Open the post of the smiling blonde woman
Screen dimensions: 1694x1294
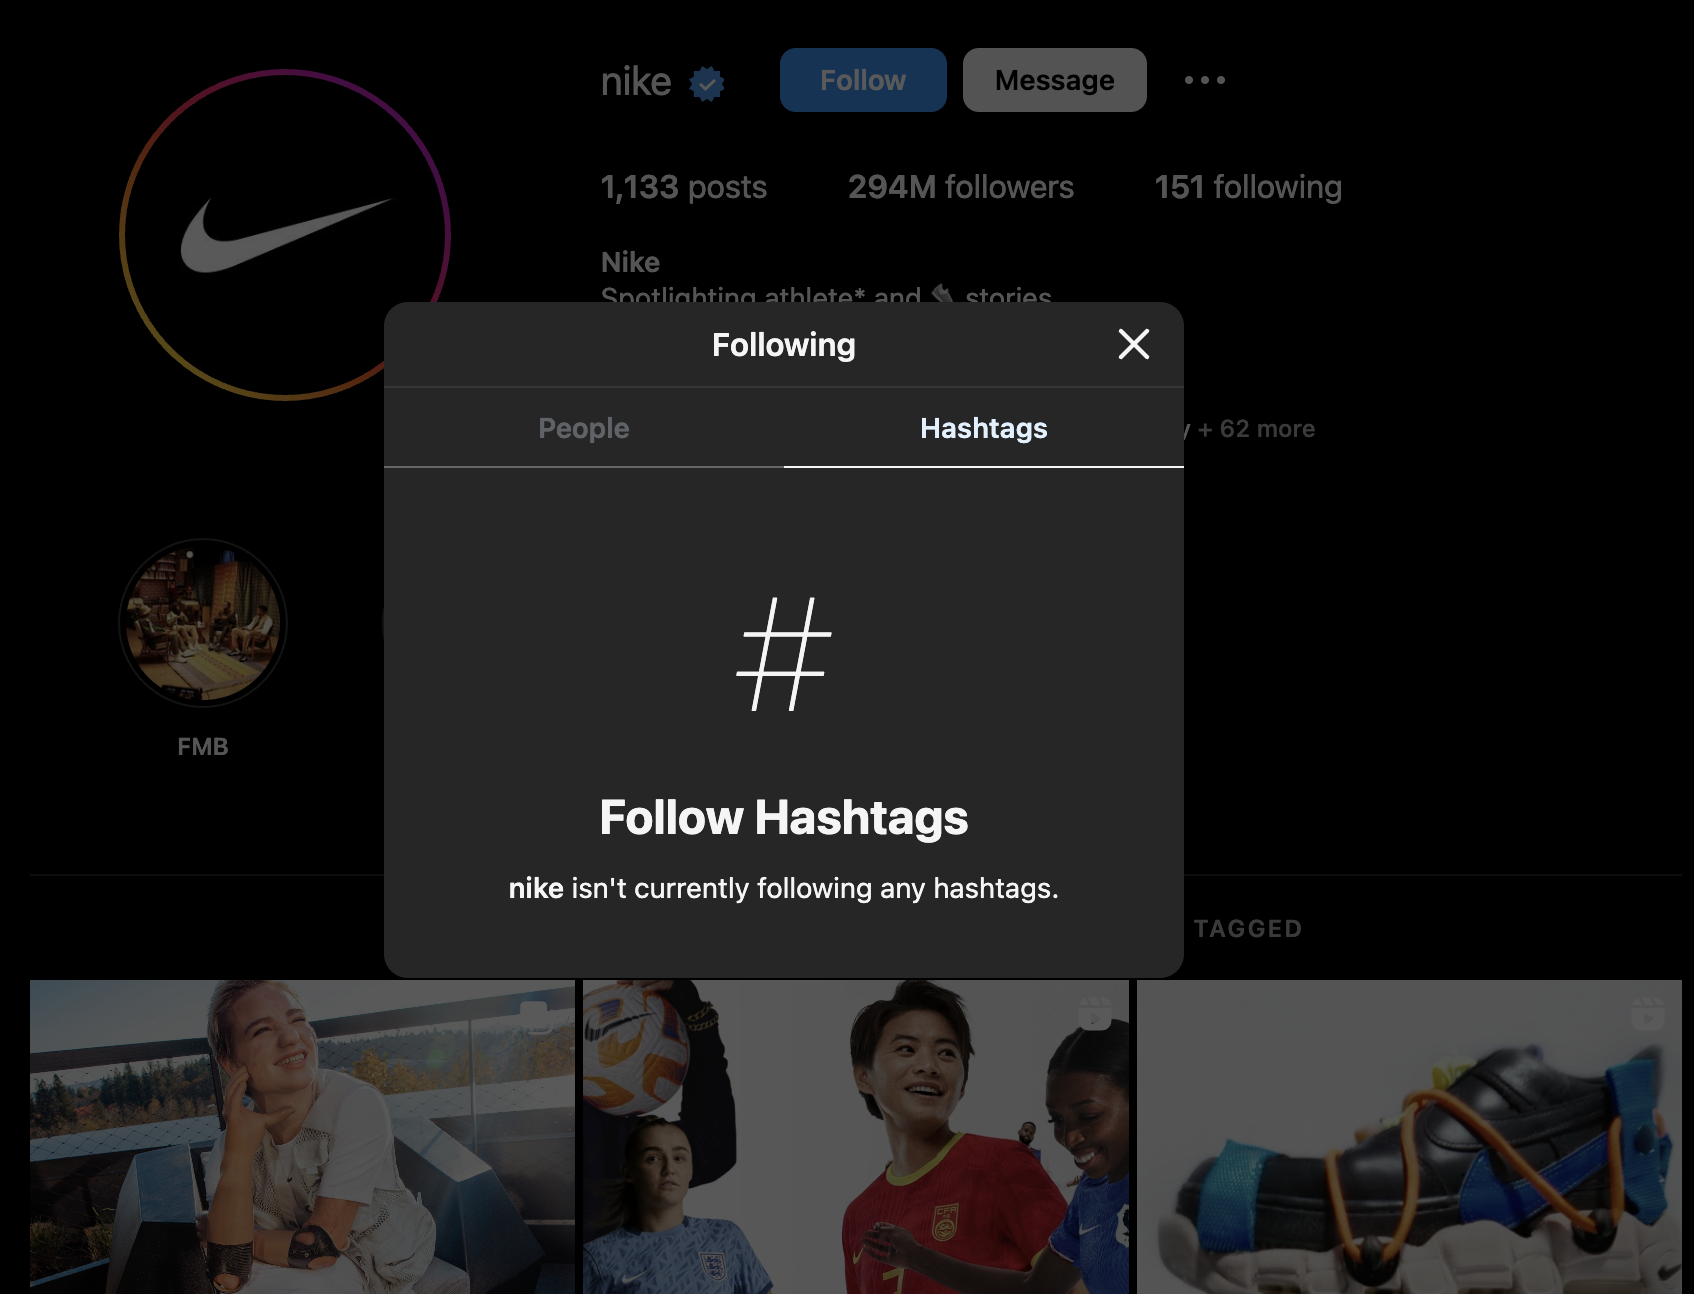302,1137
